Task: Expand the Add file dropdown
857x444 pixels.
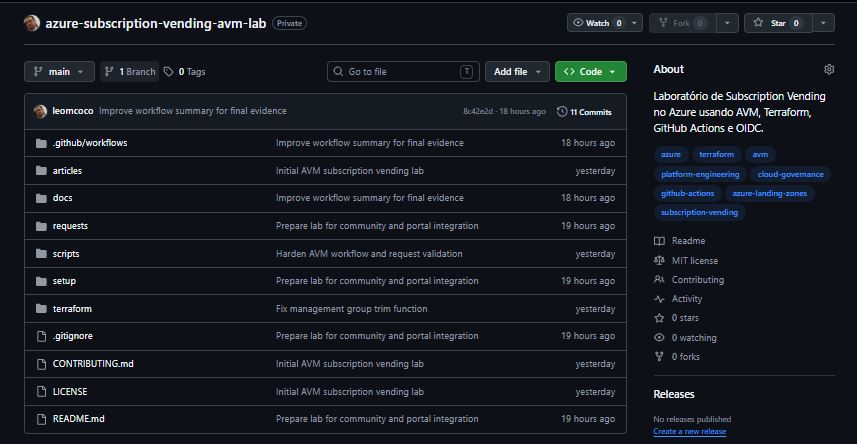Action: tap(517, 72)
